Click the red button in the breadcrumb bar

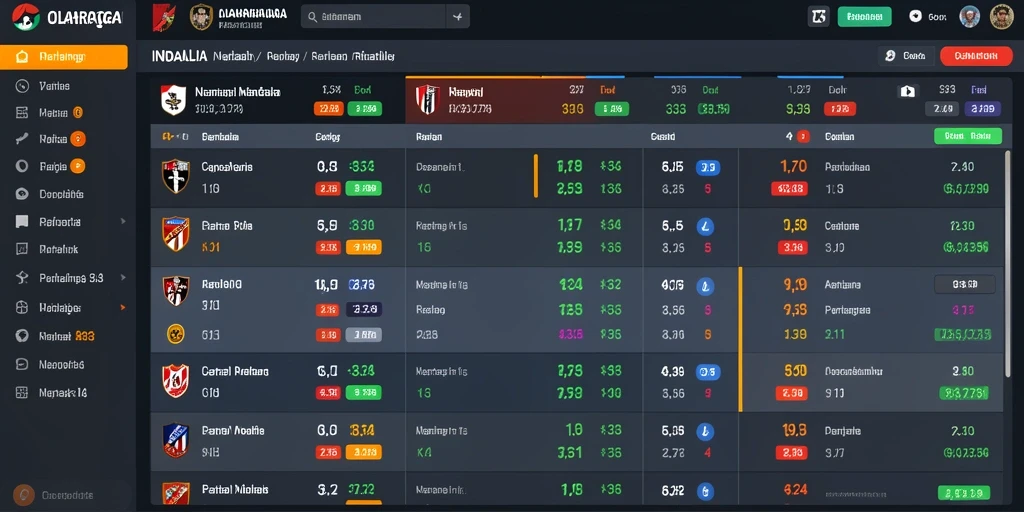tap(976, 56)
